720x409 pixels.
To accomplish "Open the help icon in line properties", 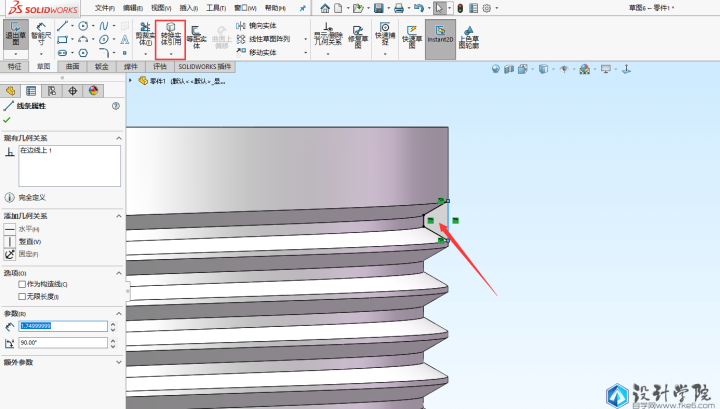I will (116, 105).
